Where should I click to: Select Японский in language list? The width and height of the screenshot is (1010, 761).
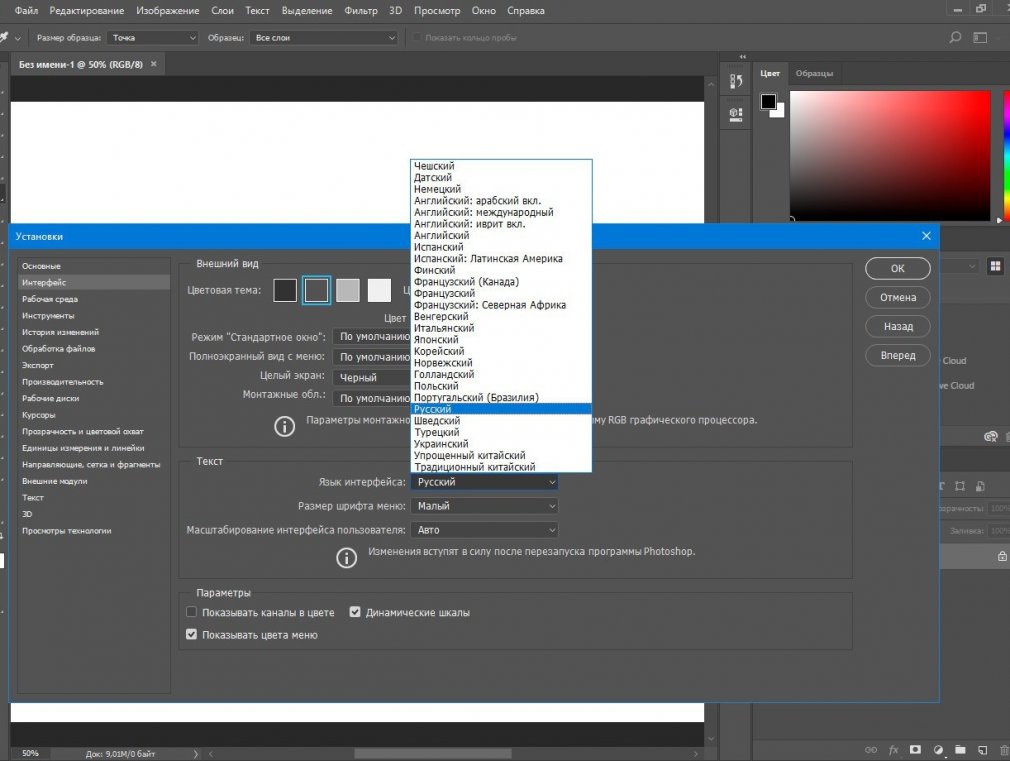(x=501, y=340)
